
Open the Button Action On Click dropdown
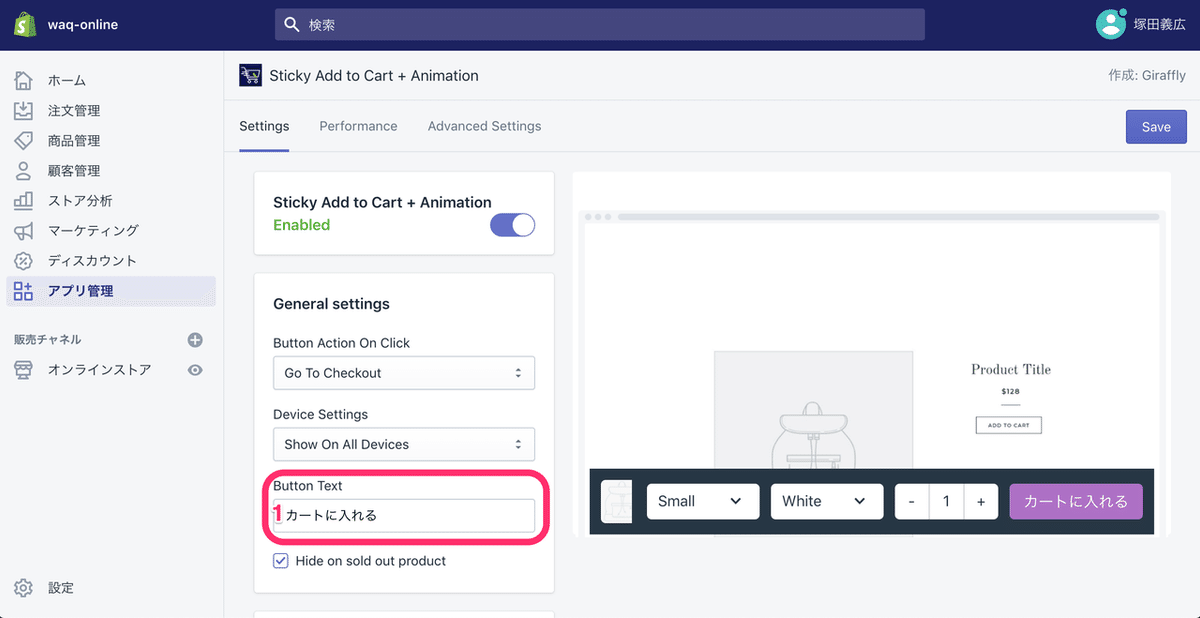click(403, 373)
